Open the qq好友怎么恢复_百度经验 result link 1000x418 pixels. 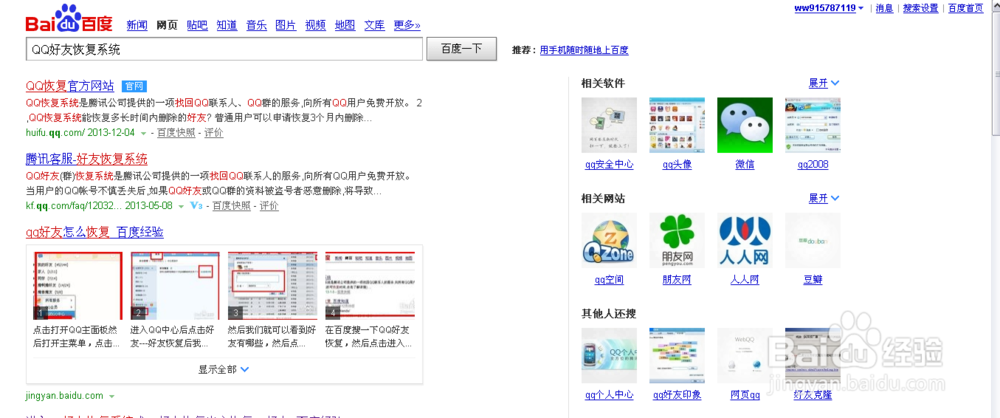click(94, 232)
